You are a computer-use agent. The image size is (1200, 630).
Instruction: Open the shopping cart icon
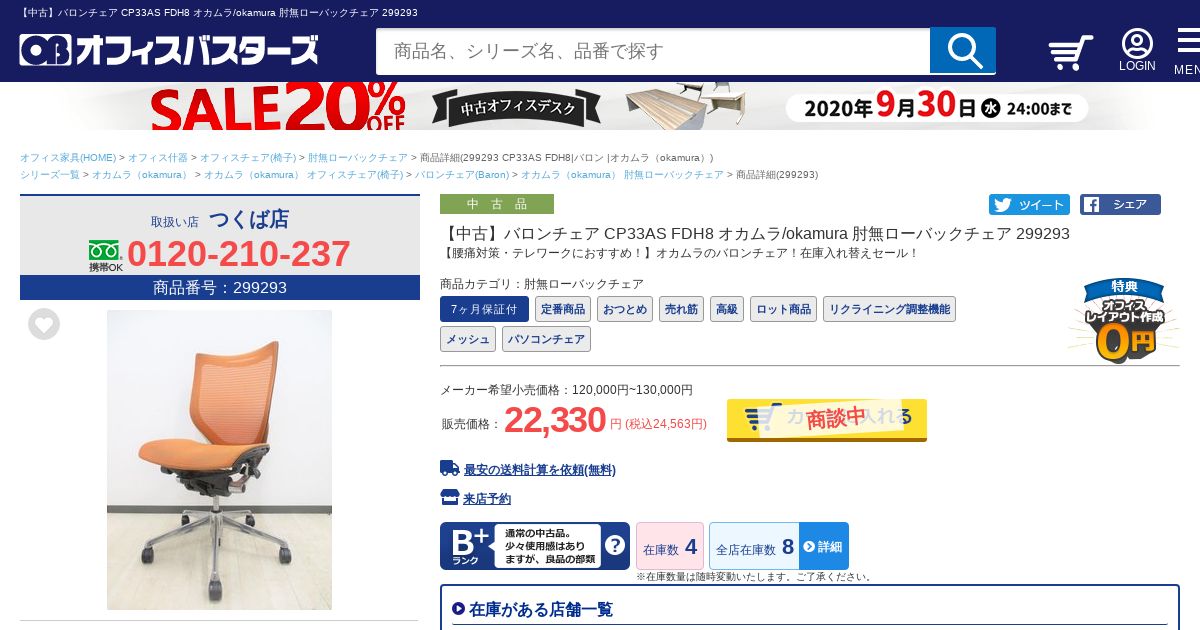(1070, 52)
